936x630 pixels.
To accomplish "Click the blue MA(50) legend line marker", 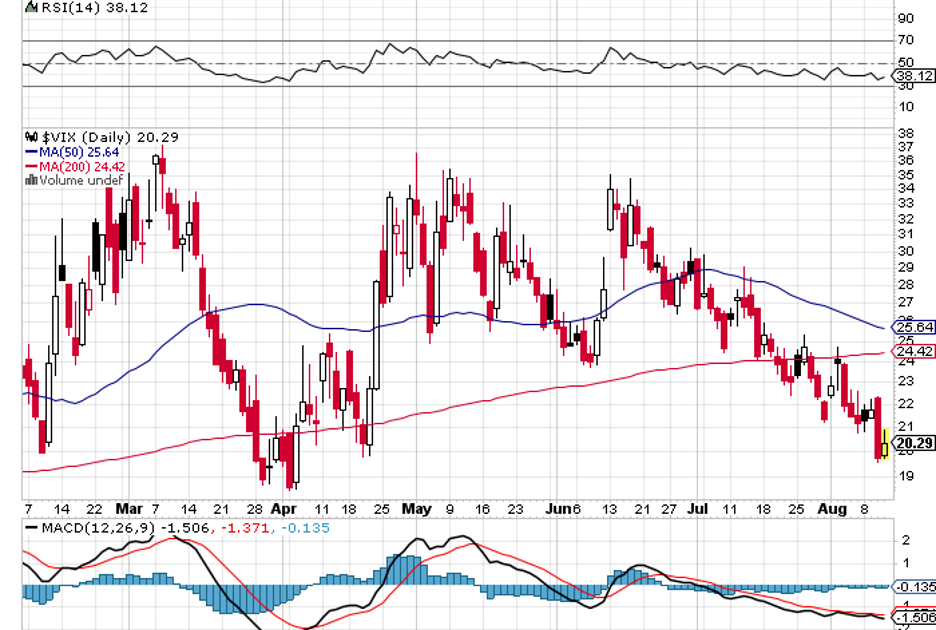I will pyautogui.click(x=30, y=151).
